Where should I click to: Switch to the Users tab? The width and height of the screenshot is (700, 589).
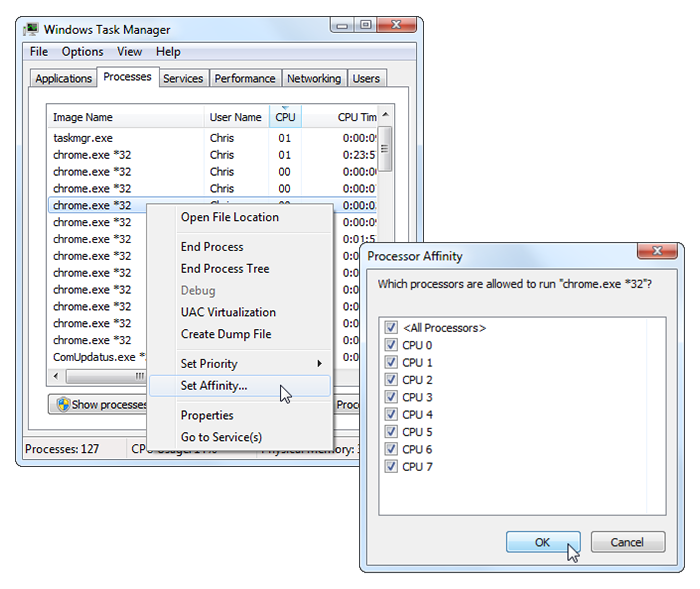(366, 79)
